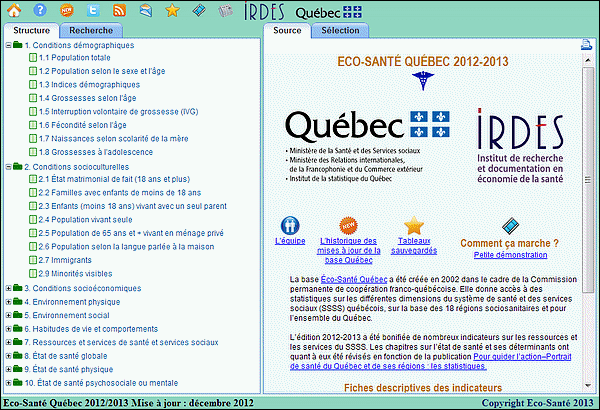600x410 pixels.
Task: Switch to the Recherche tab
Action: coord(91,30)
